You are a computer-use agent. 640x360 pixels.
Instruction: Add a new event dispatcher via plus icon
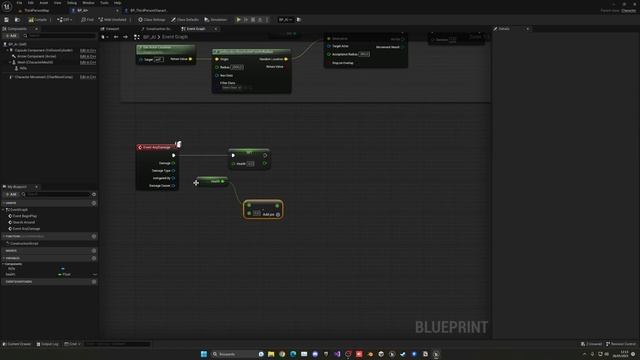[94, 282]
